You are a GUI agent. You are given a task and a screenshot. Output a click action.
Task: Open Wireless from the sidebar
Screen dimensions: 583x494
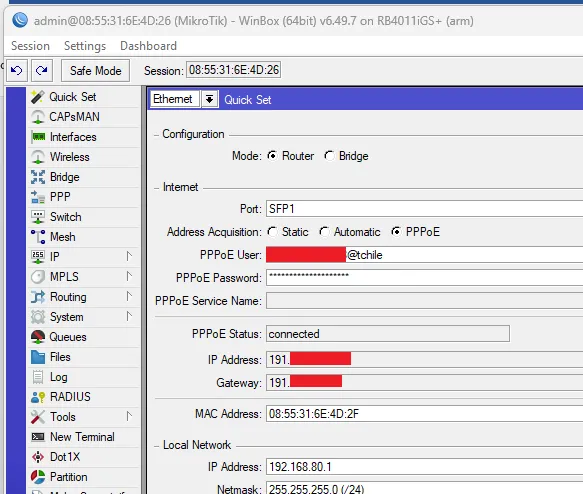(84, 157)
